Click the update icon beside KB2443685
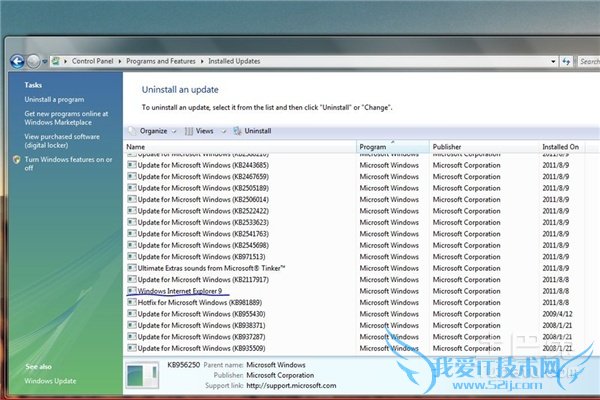The image size is (600, 400). pyautogui.click(x=132, y=165)
